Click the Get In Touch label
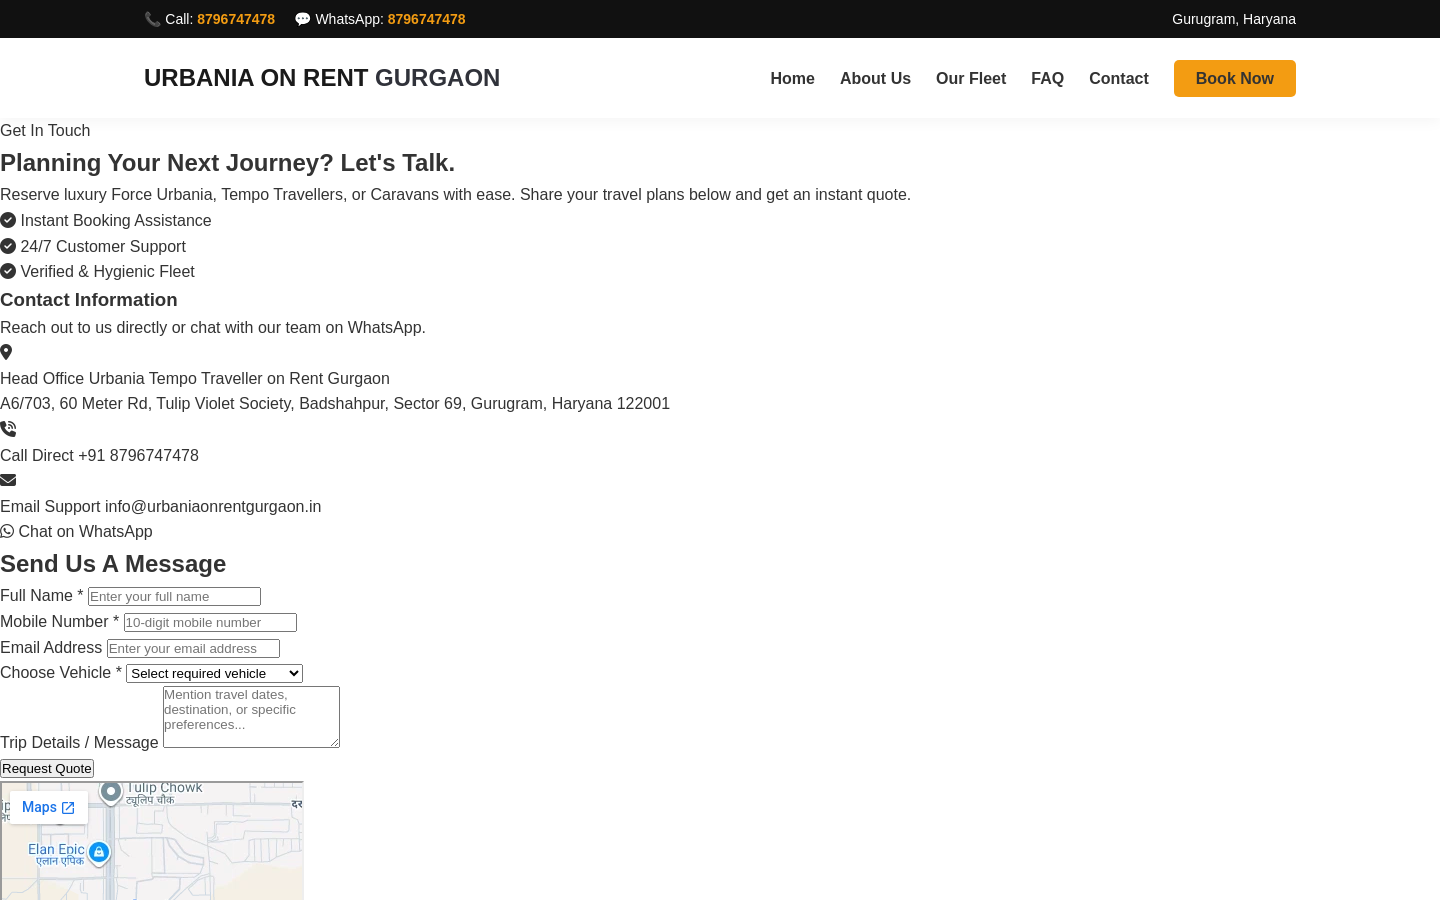The height and width of the screenshot is (900, 1440). [x=45, y=130]
